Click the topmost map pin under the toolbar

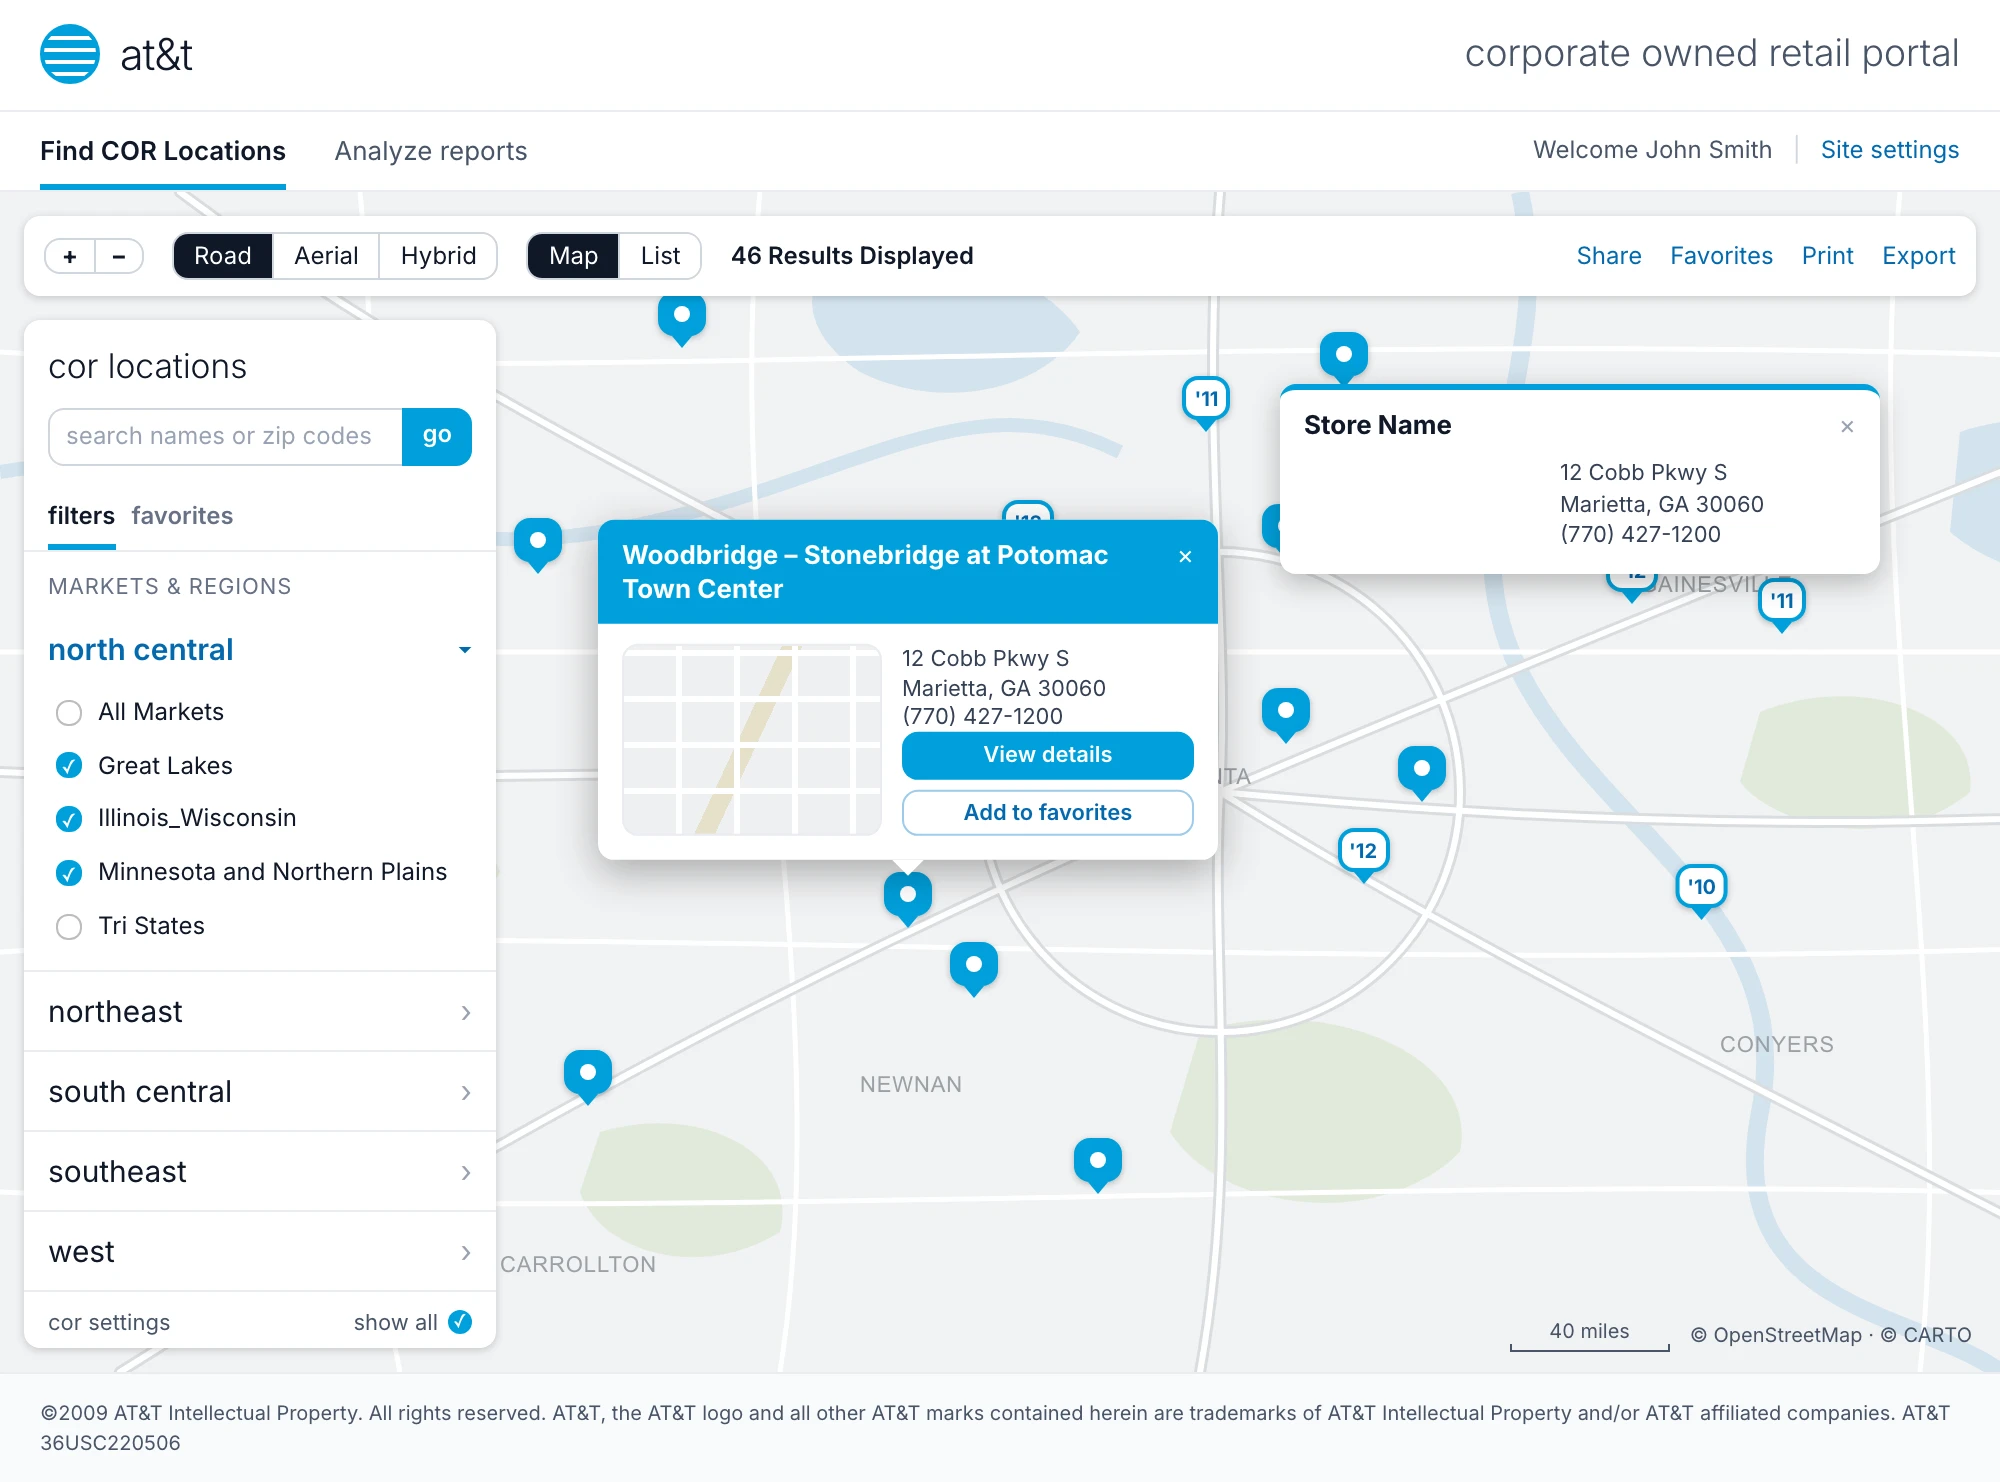pyautogui.click(x=682, y=318)
